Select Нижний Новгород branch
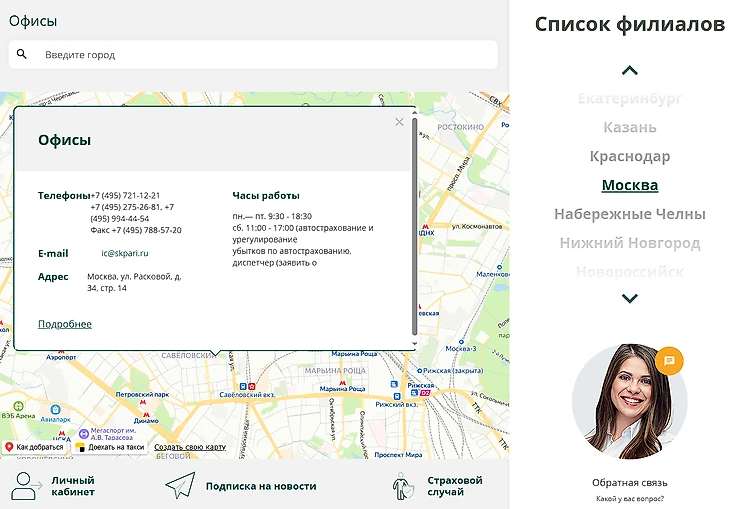730x509 pixels. pos(629,243)
